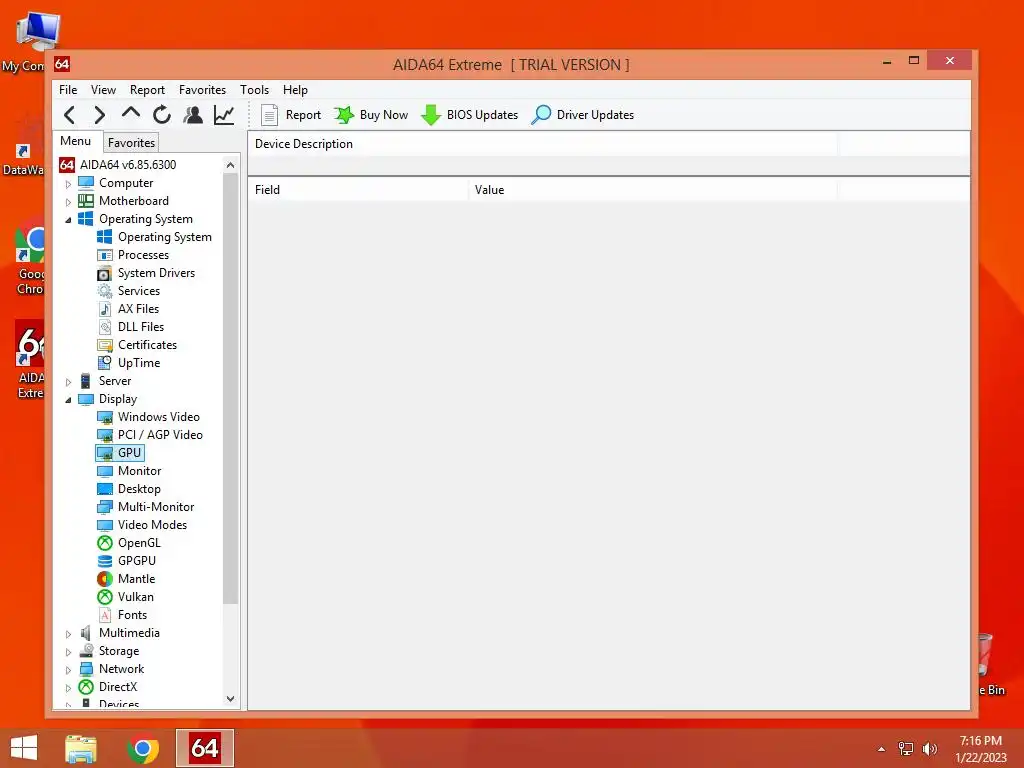Image resolution: width=1024 pixels, height=768 pixels.
Task: Switch to the Menu tab in the sidebar
Action: [x=76, y=141]
